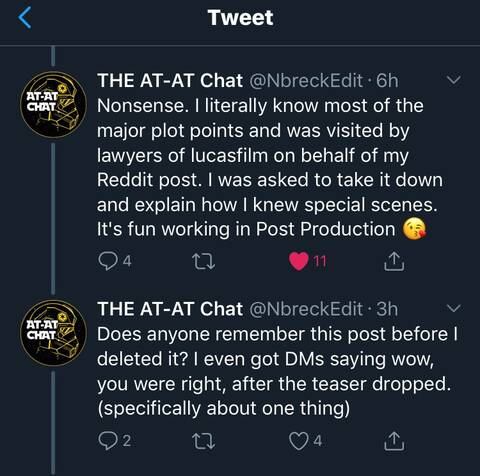This screenshot has width=480, height=476.
Task: Tap THE AT-AT Chat name on second tweet
Action: 170,309
